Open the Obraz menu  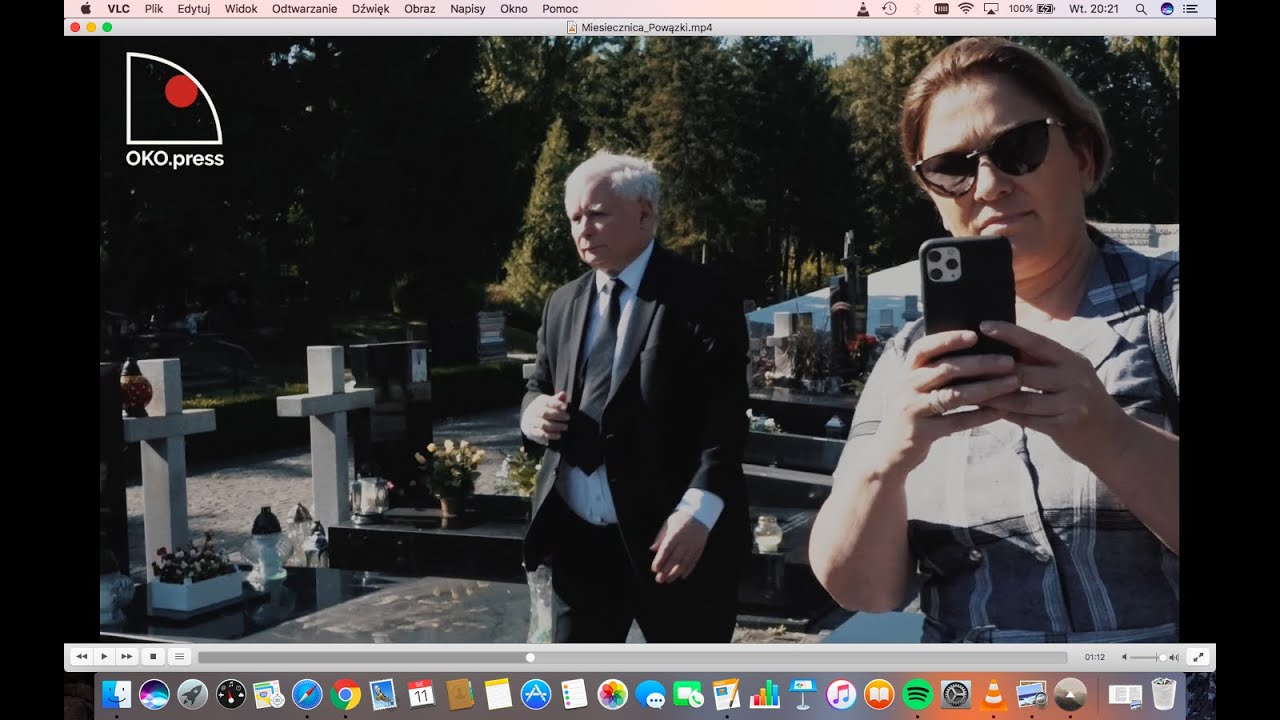tap(420, 8)
